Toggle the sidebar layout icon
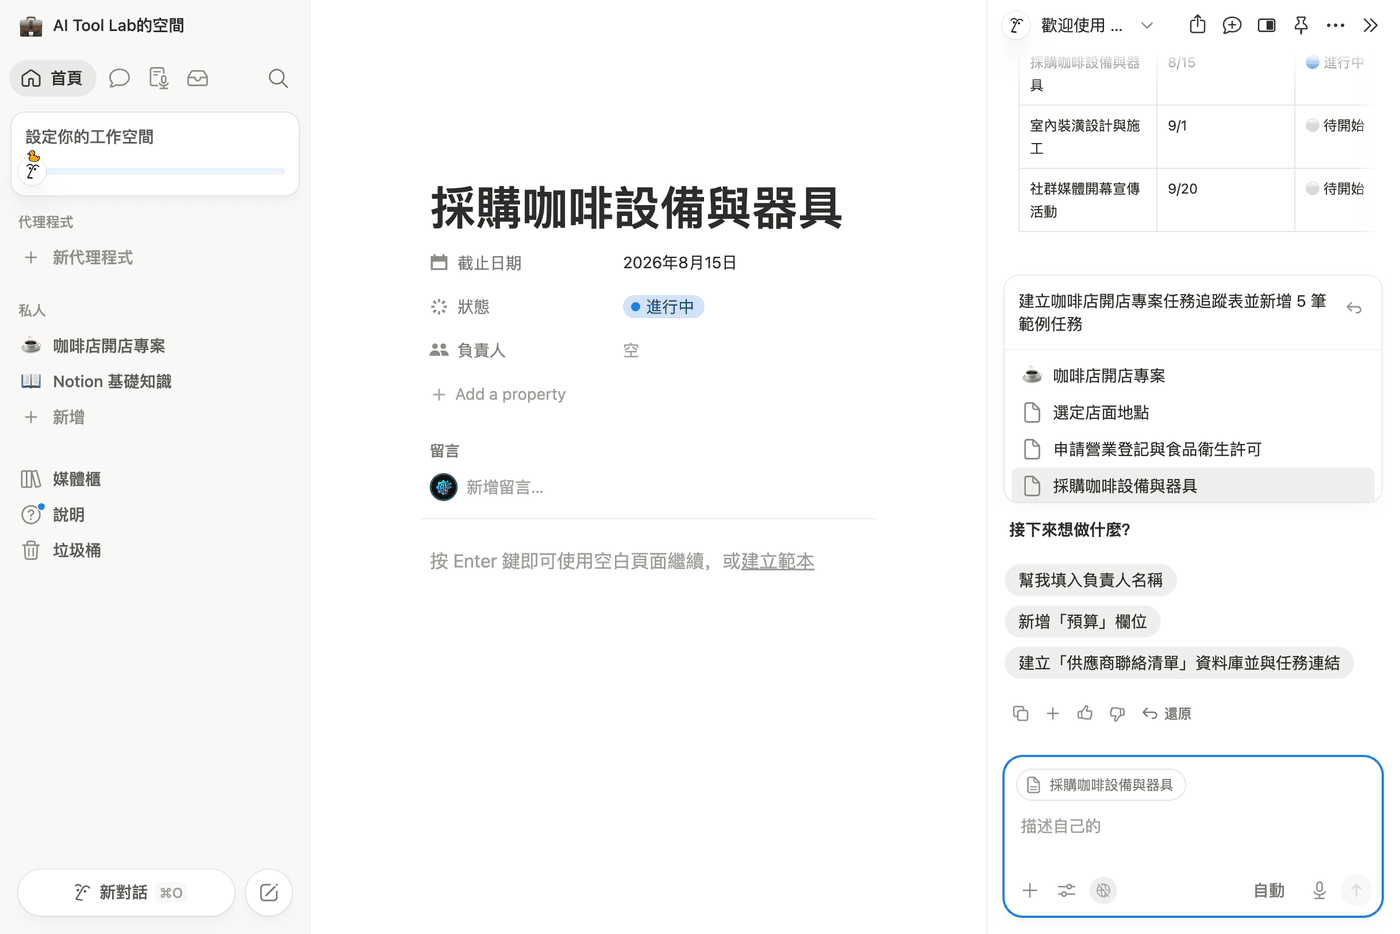Image resolution: width=1400 pixels, height=934 pixels. coord(1266,26)
